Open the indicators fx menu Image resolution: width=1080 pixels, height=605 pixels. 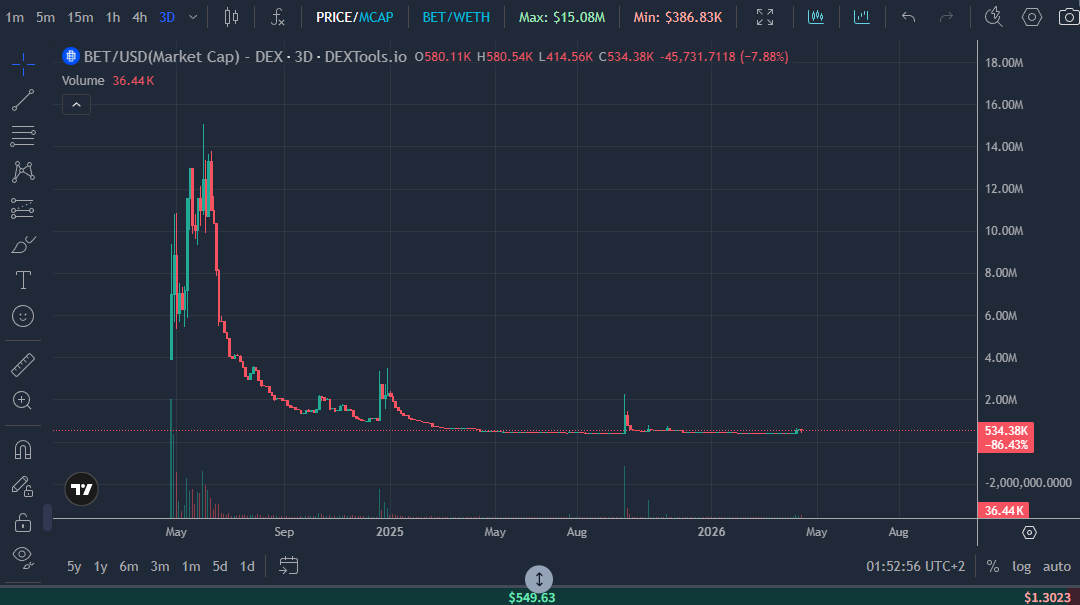click(x=278, y=17)
